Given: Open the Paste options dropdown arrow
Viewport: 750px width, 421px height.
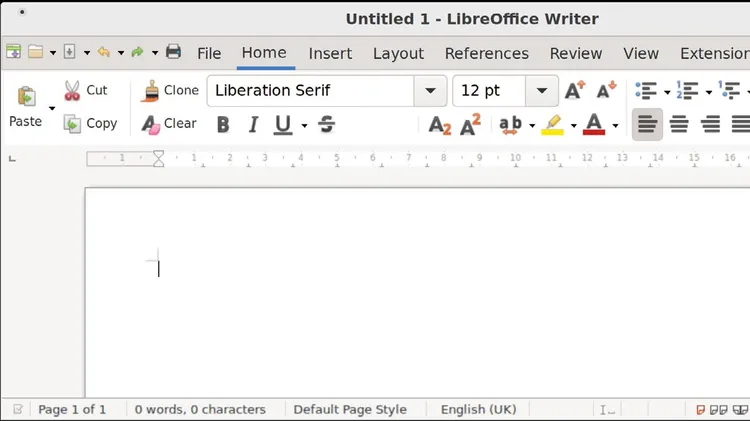Looking at the screenshot, I should click(52, 108).
